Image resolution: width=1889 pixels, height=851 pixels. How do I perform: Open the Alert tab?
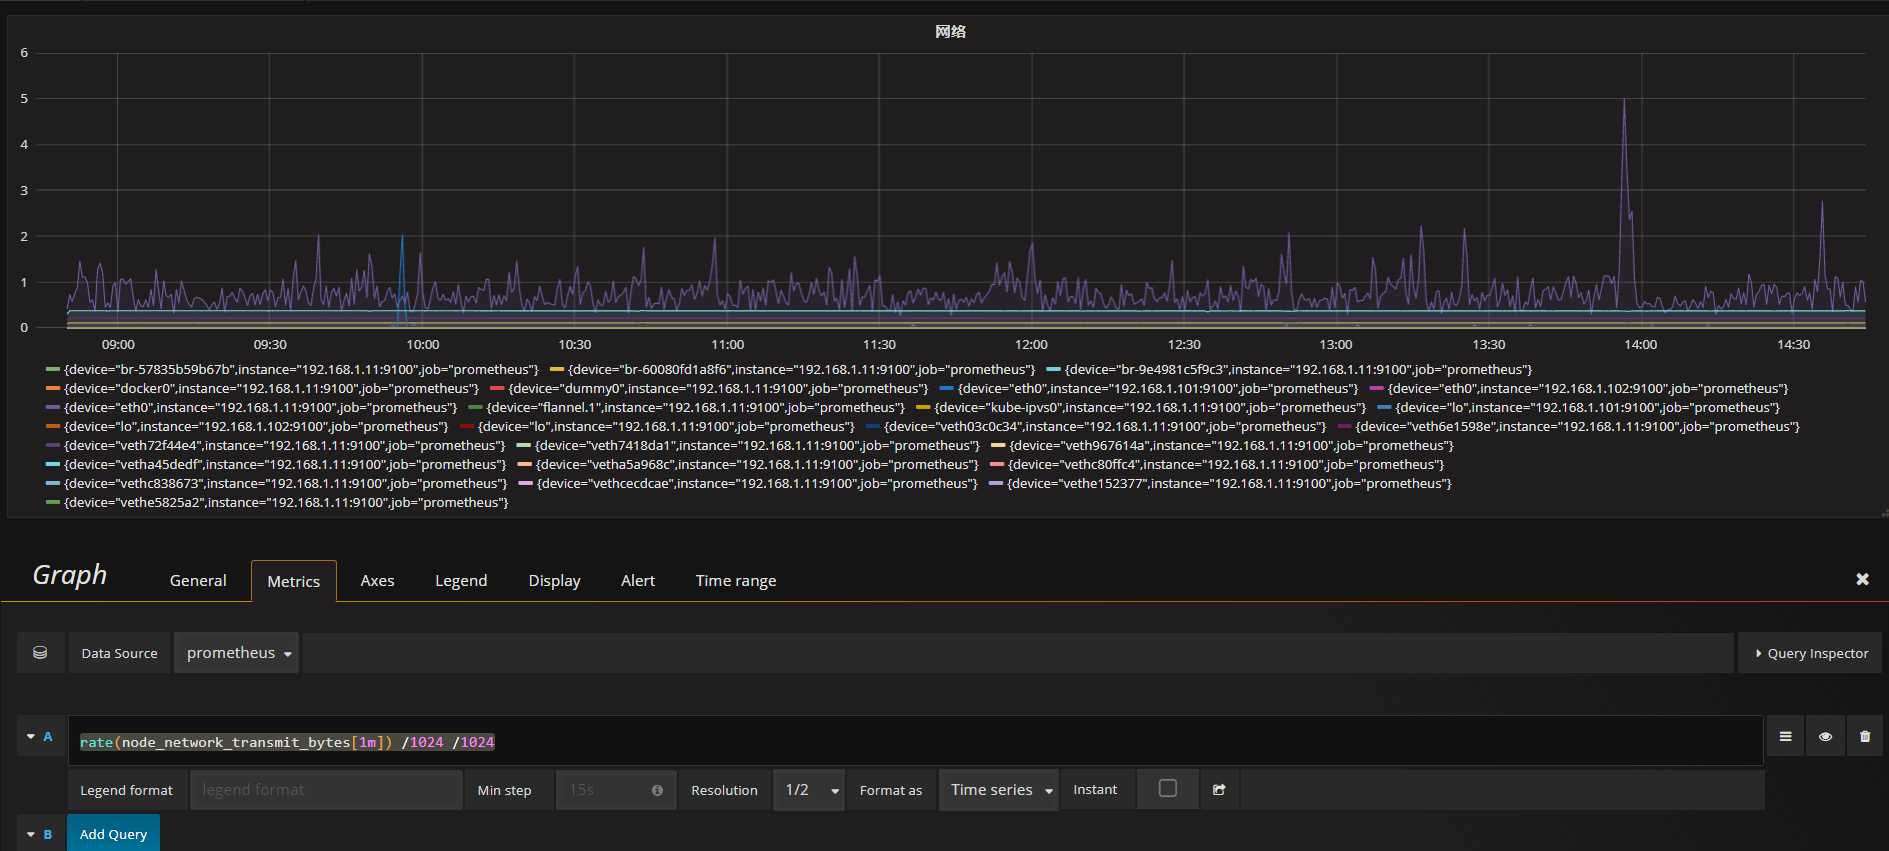638,581
